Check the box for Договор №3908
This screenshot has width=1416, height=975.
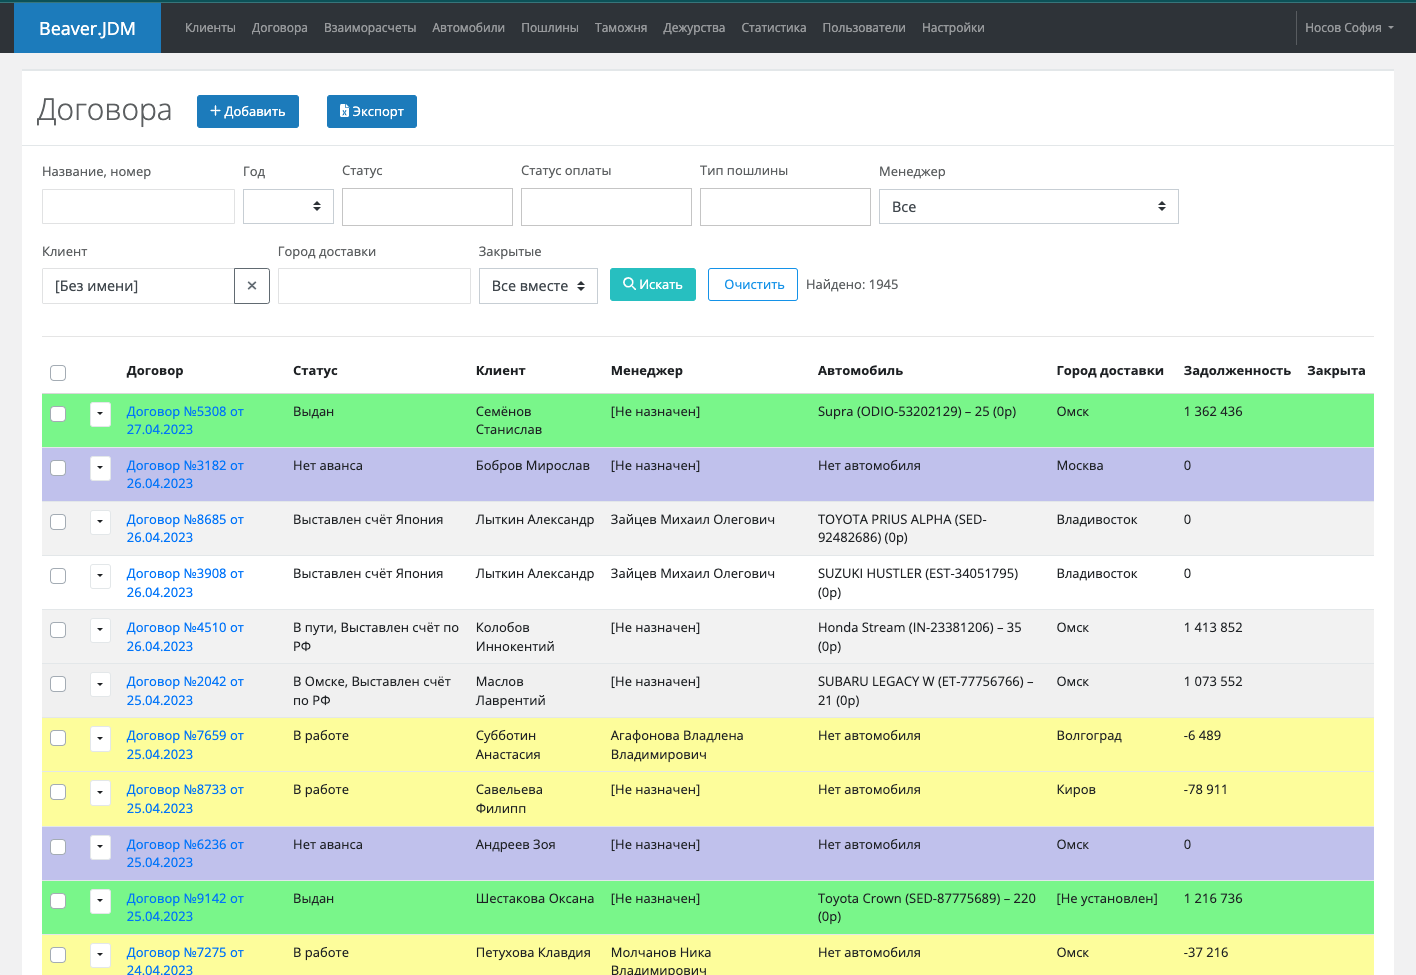click(x=58, y=576)
